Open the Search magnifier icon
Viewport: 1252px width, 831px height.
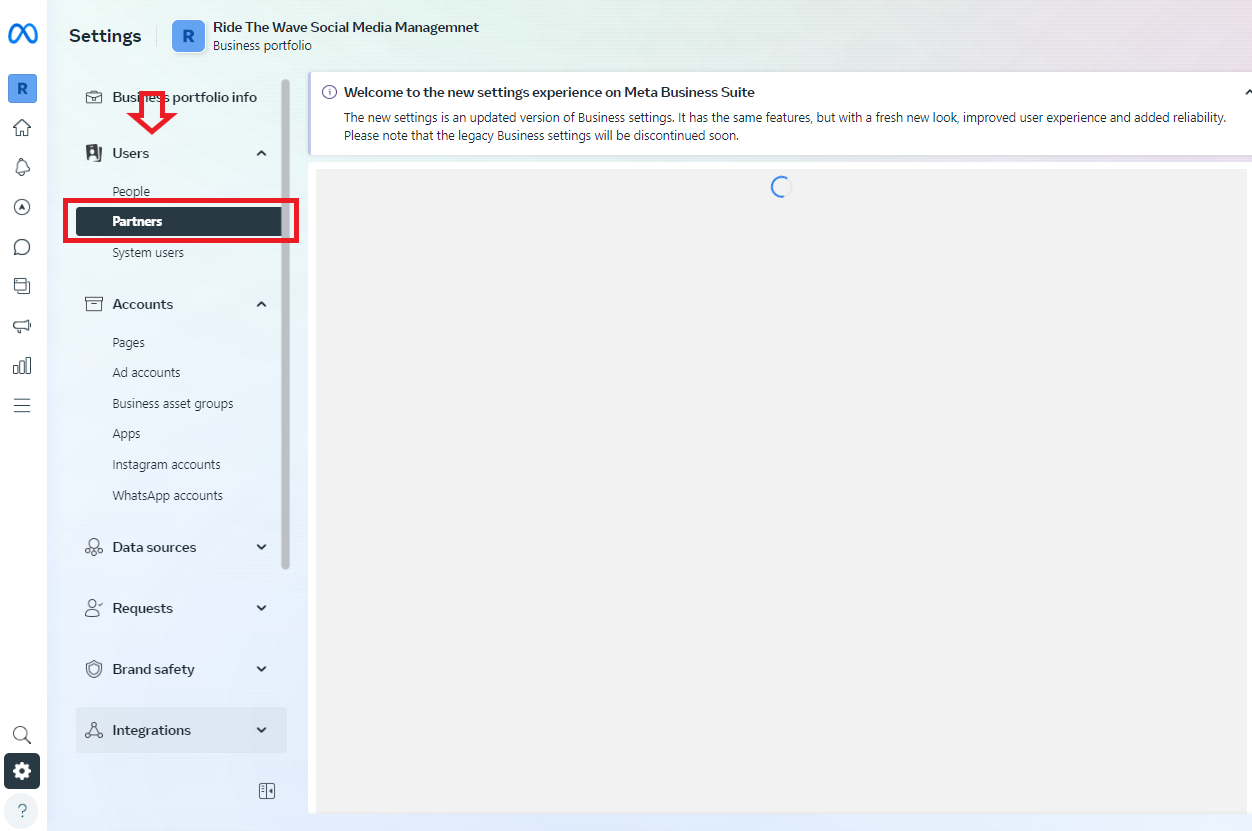coord(22,733)
